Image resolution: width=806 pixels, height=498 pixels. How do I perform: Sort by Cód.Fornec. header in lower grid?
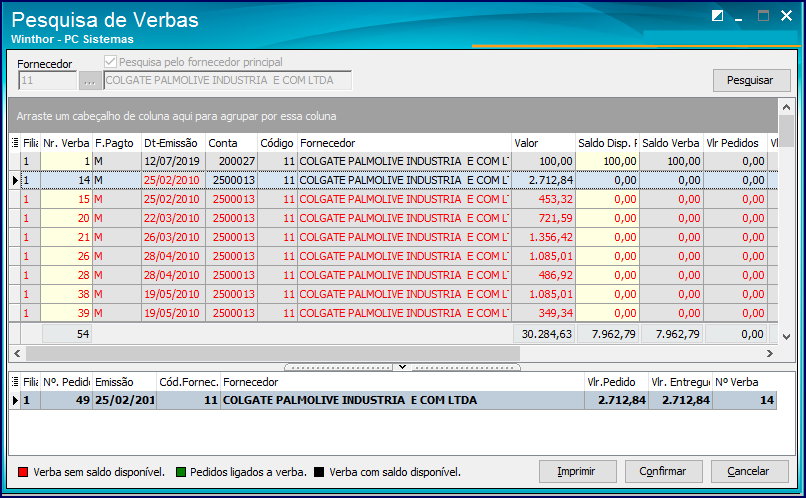coord(189,382)
